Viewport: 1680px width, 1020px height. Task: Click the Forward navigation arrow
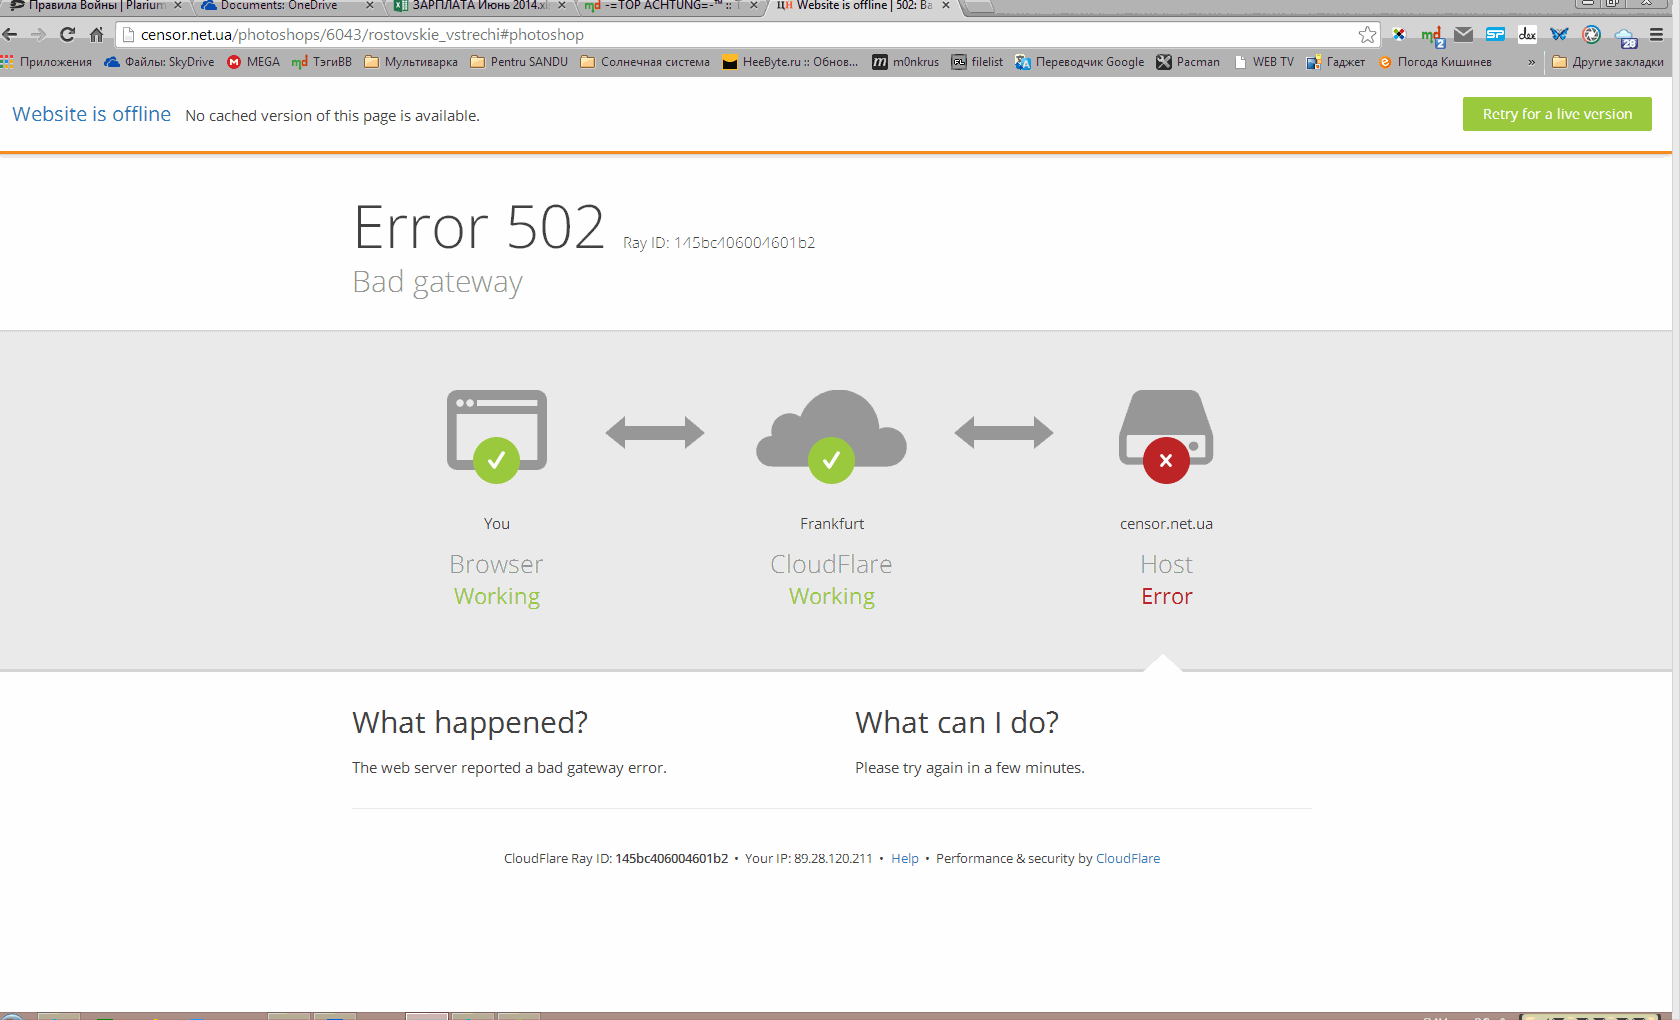click(x=38, y=34)
